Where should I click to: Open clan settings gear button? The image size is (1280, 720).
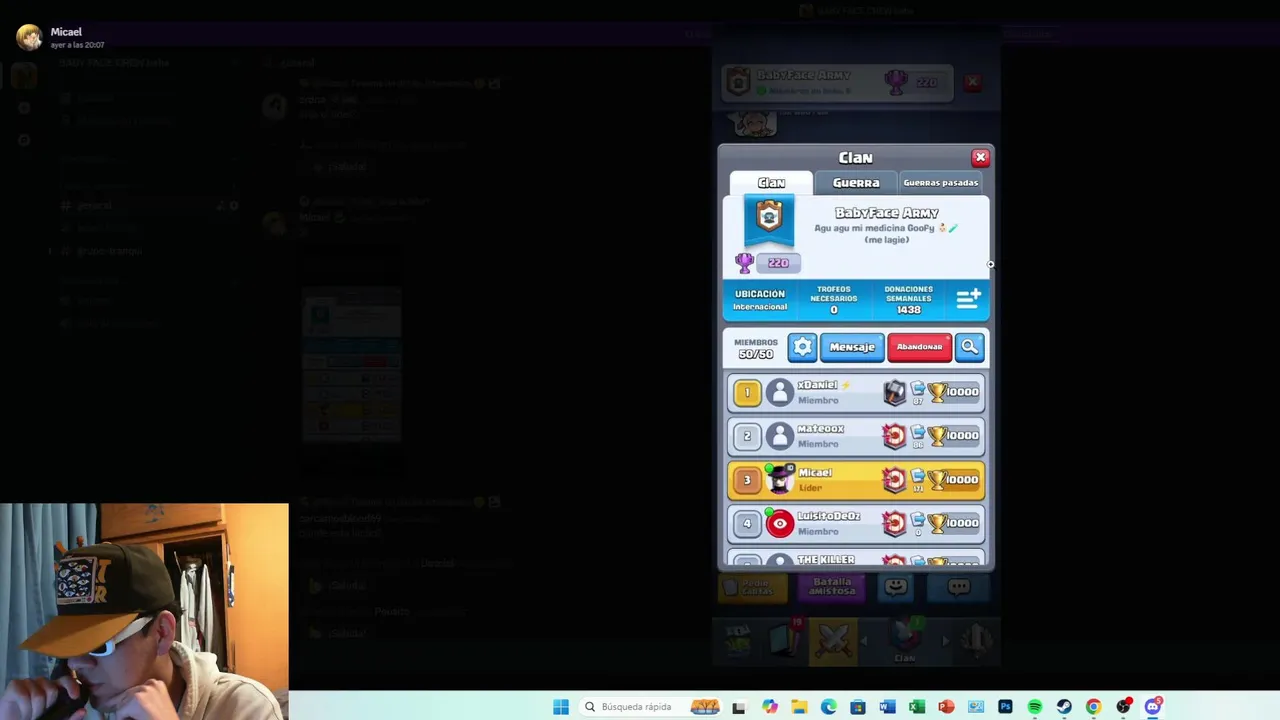tap(802, 347)
